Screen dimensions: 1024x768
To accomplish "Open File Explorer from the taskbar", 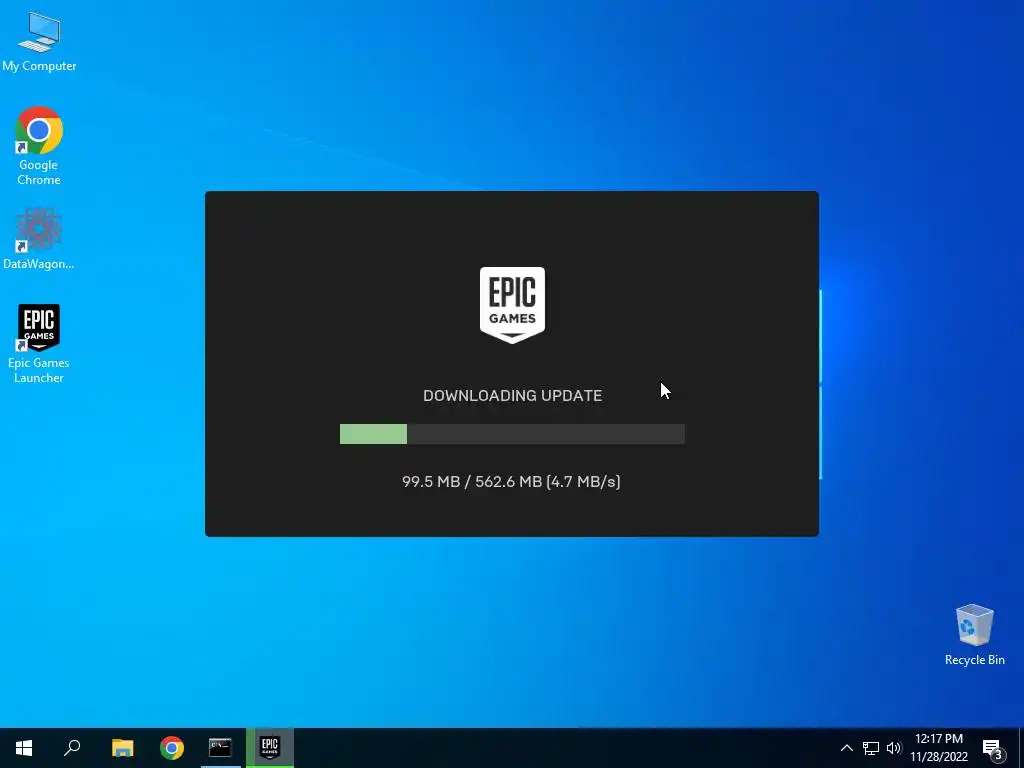I will coord(122,748).
